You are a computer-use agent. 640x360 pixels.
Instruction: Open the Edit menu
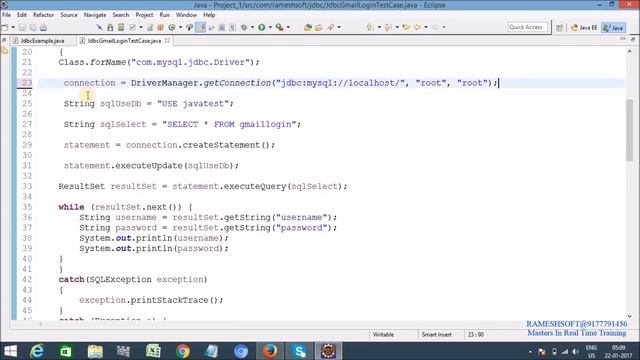coord(22,15)
